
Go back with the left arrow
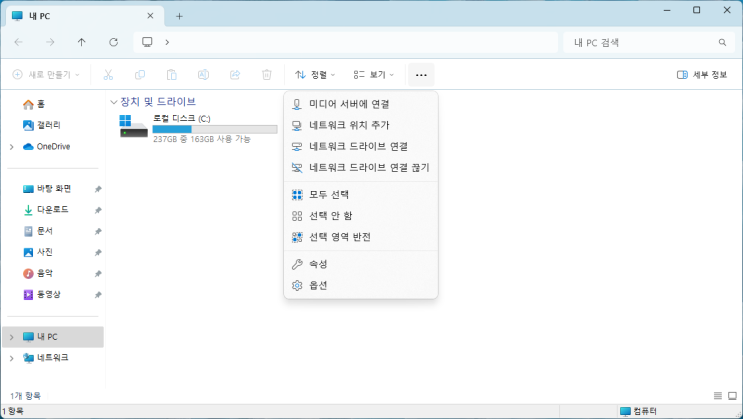(18, 42)
